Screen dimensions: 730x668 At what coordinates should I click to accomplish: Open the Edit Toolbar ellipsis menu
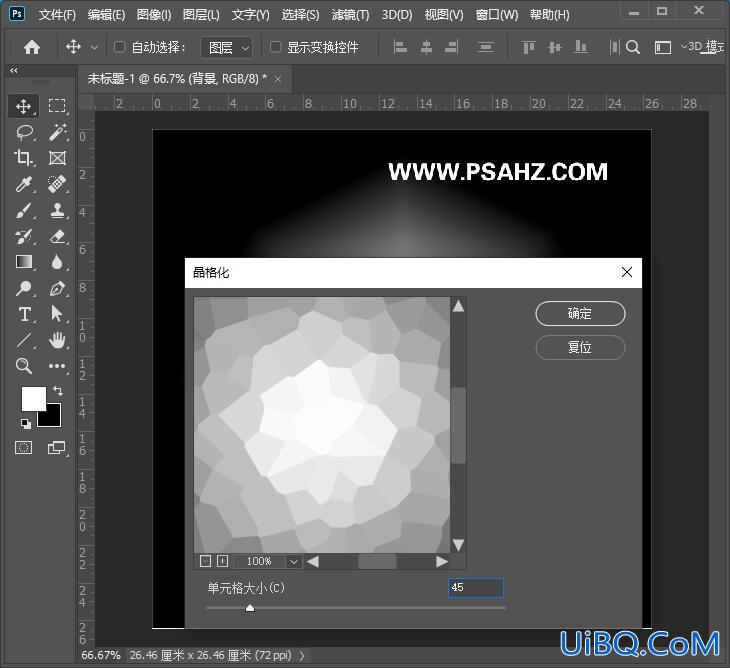57,366
